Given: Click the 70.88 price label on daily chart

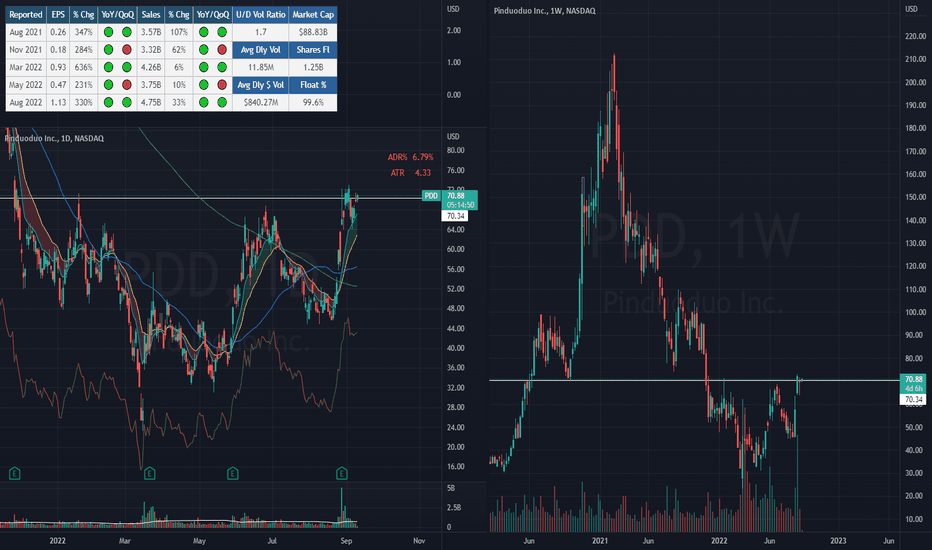Looking at the screenshot, I should point(456,196).
